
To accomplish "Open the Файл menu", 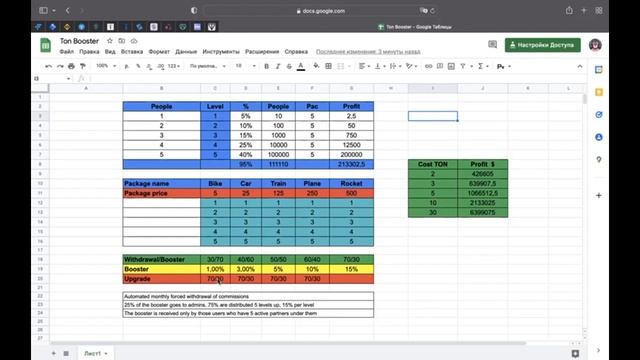I will (x=67, y=52).
